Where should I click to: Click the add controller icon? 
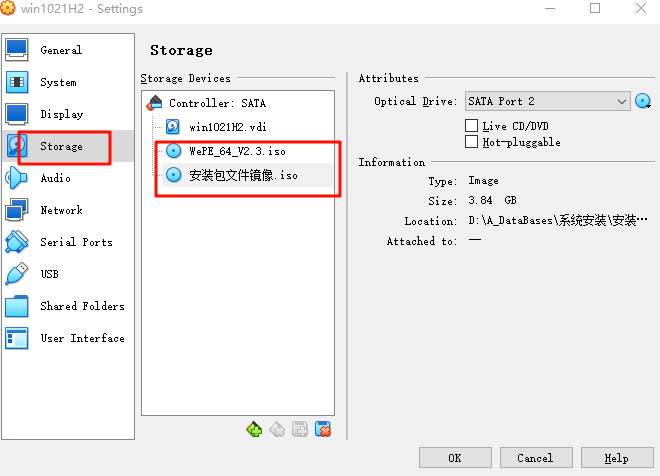pos(254,429)
